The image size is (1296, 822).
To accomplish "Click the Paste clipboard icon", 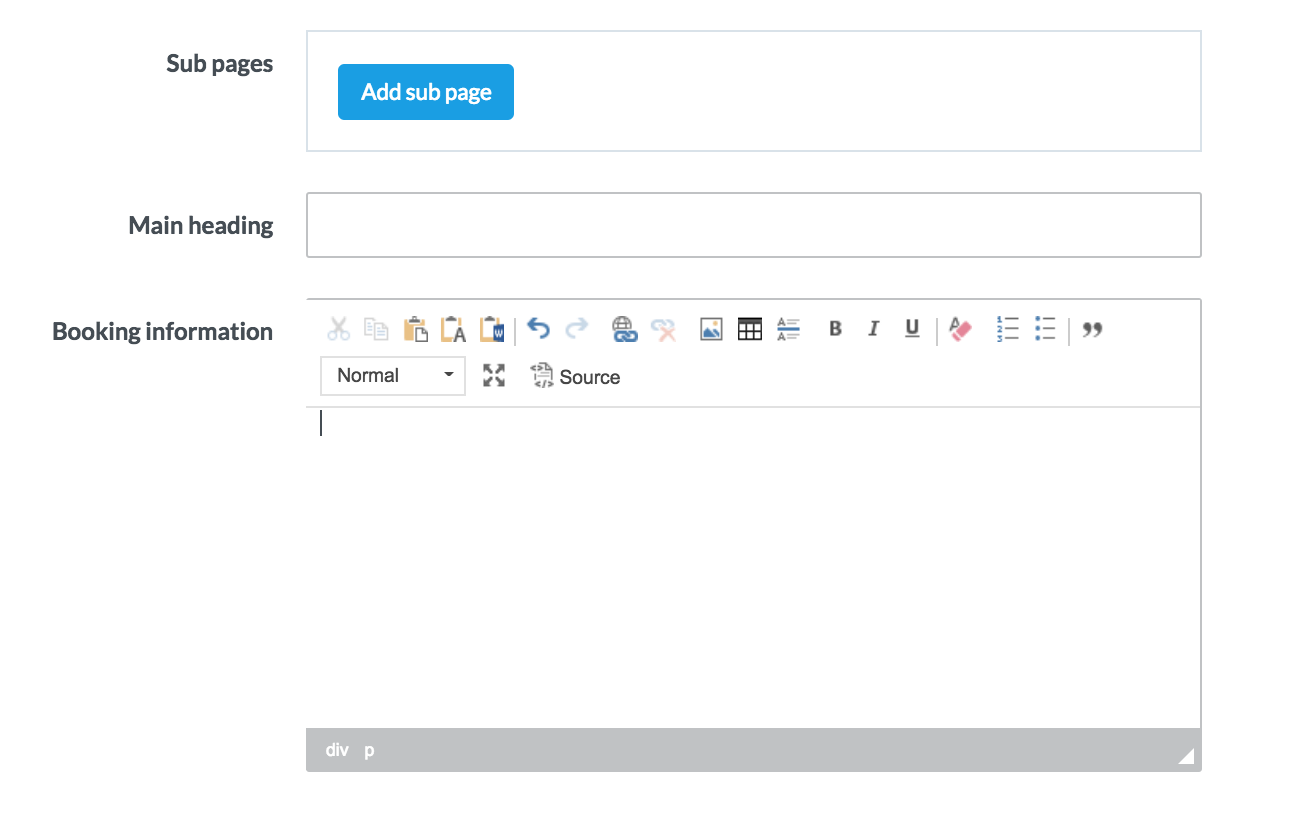I will point(415,329).
